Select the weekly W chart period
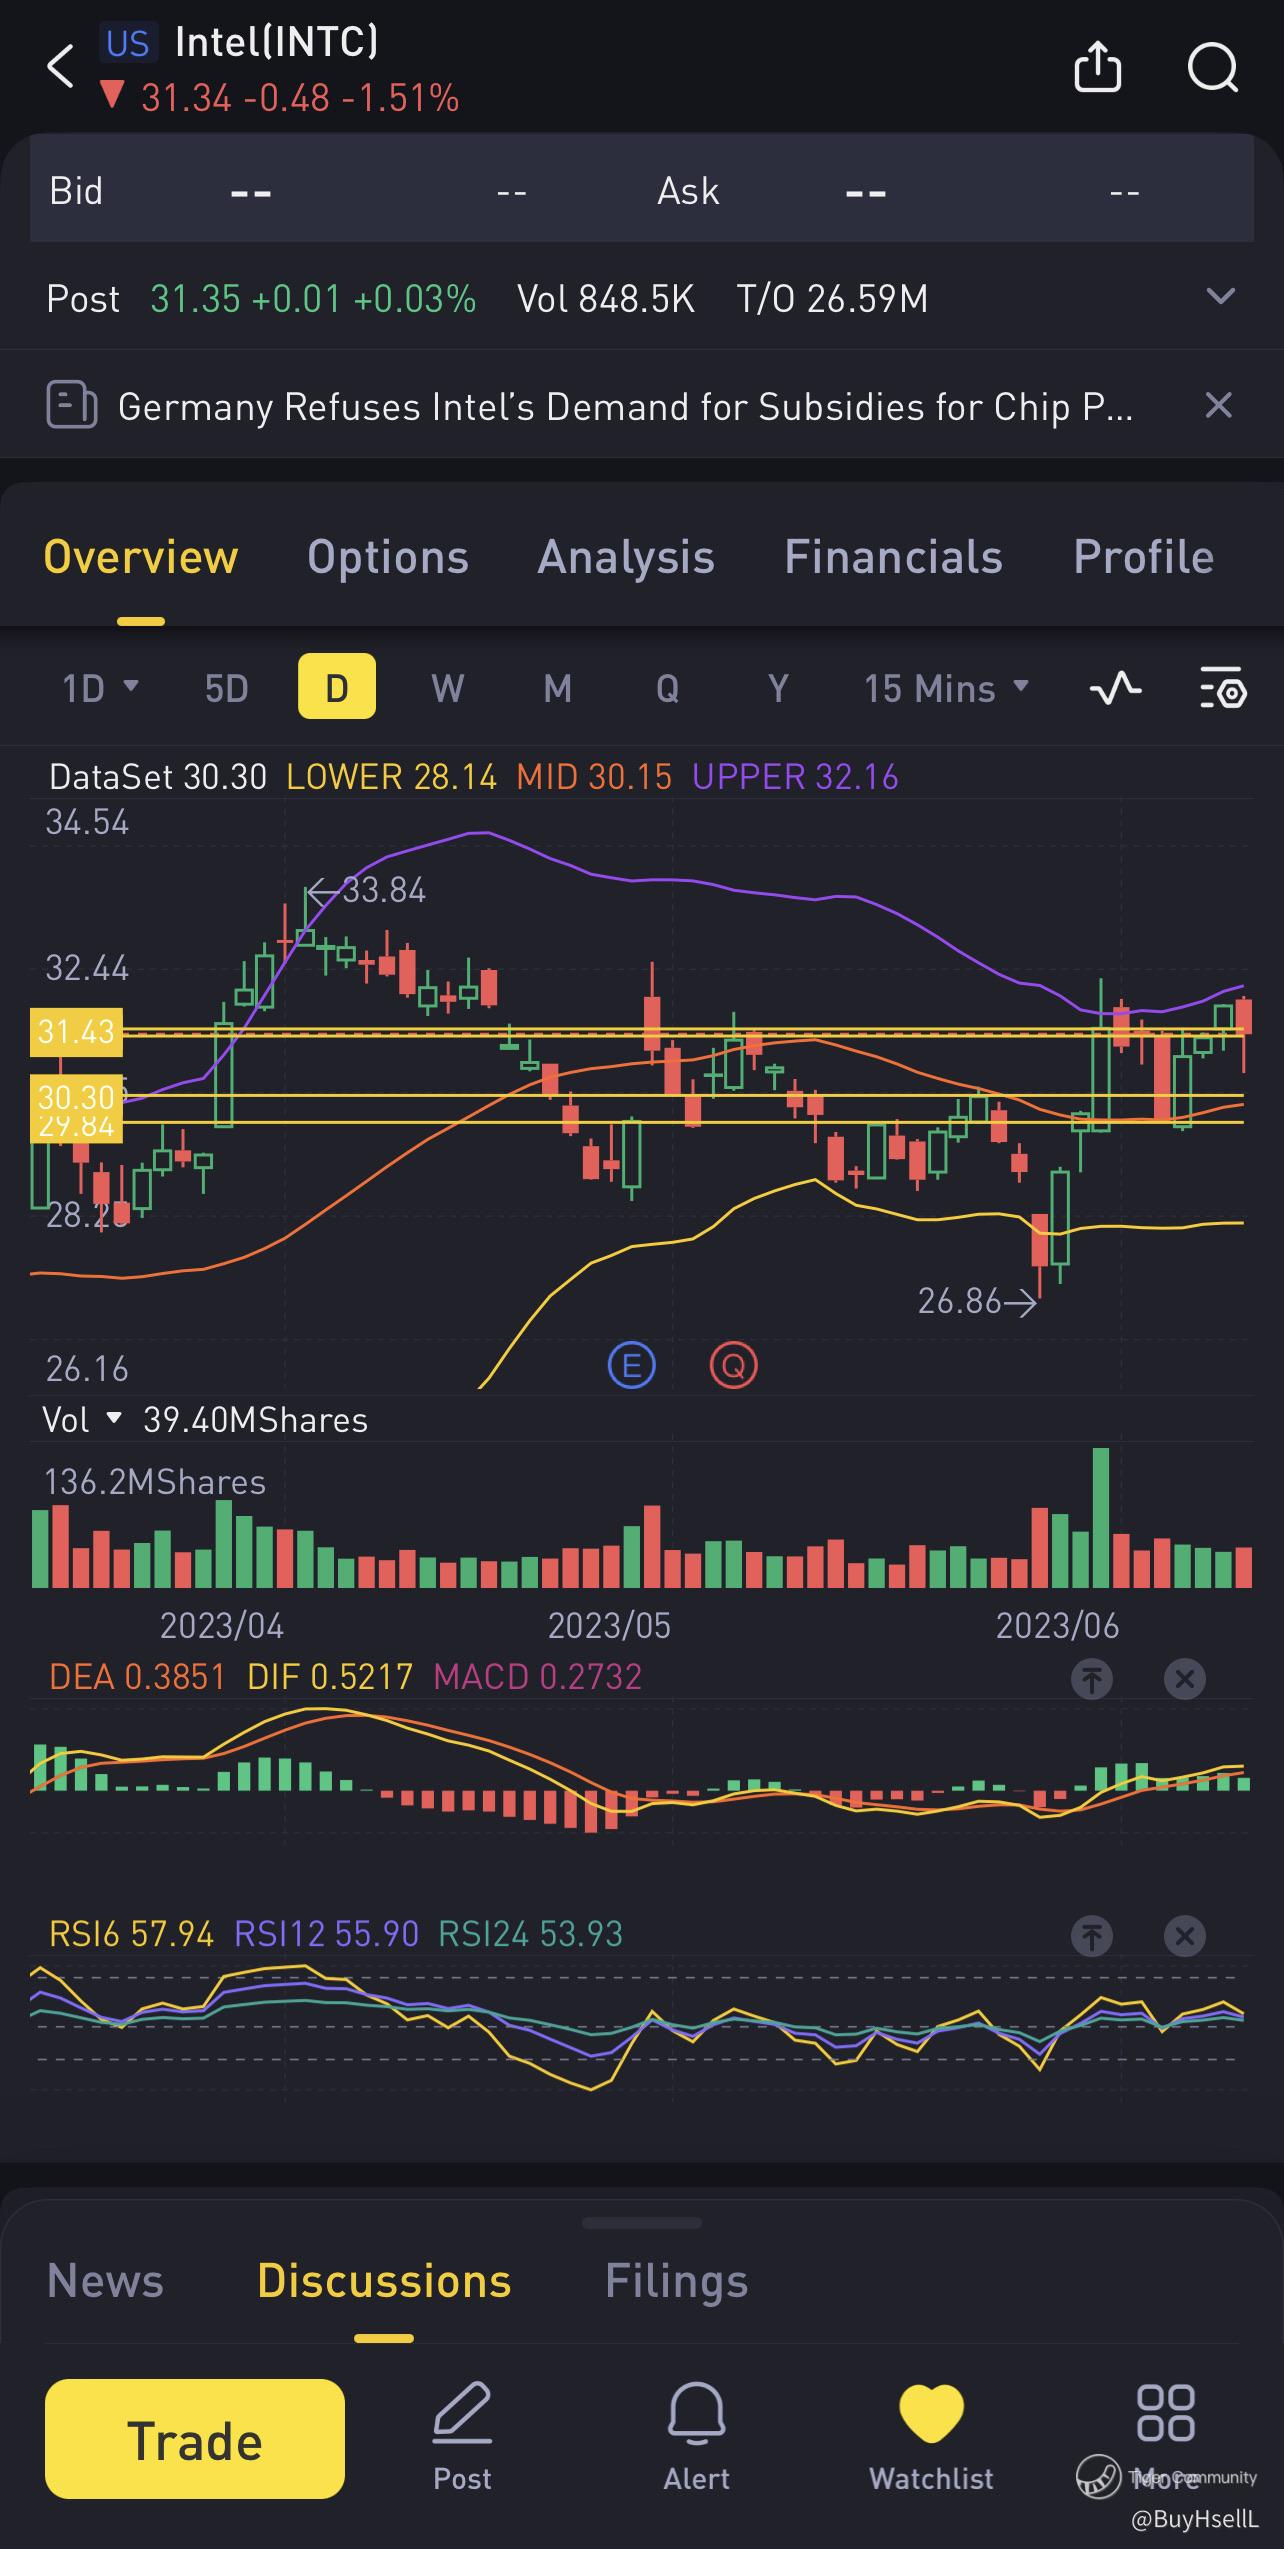This screenshot has width=1284, height=2549. (447, 688)
